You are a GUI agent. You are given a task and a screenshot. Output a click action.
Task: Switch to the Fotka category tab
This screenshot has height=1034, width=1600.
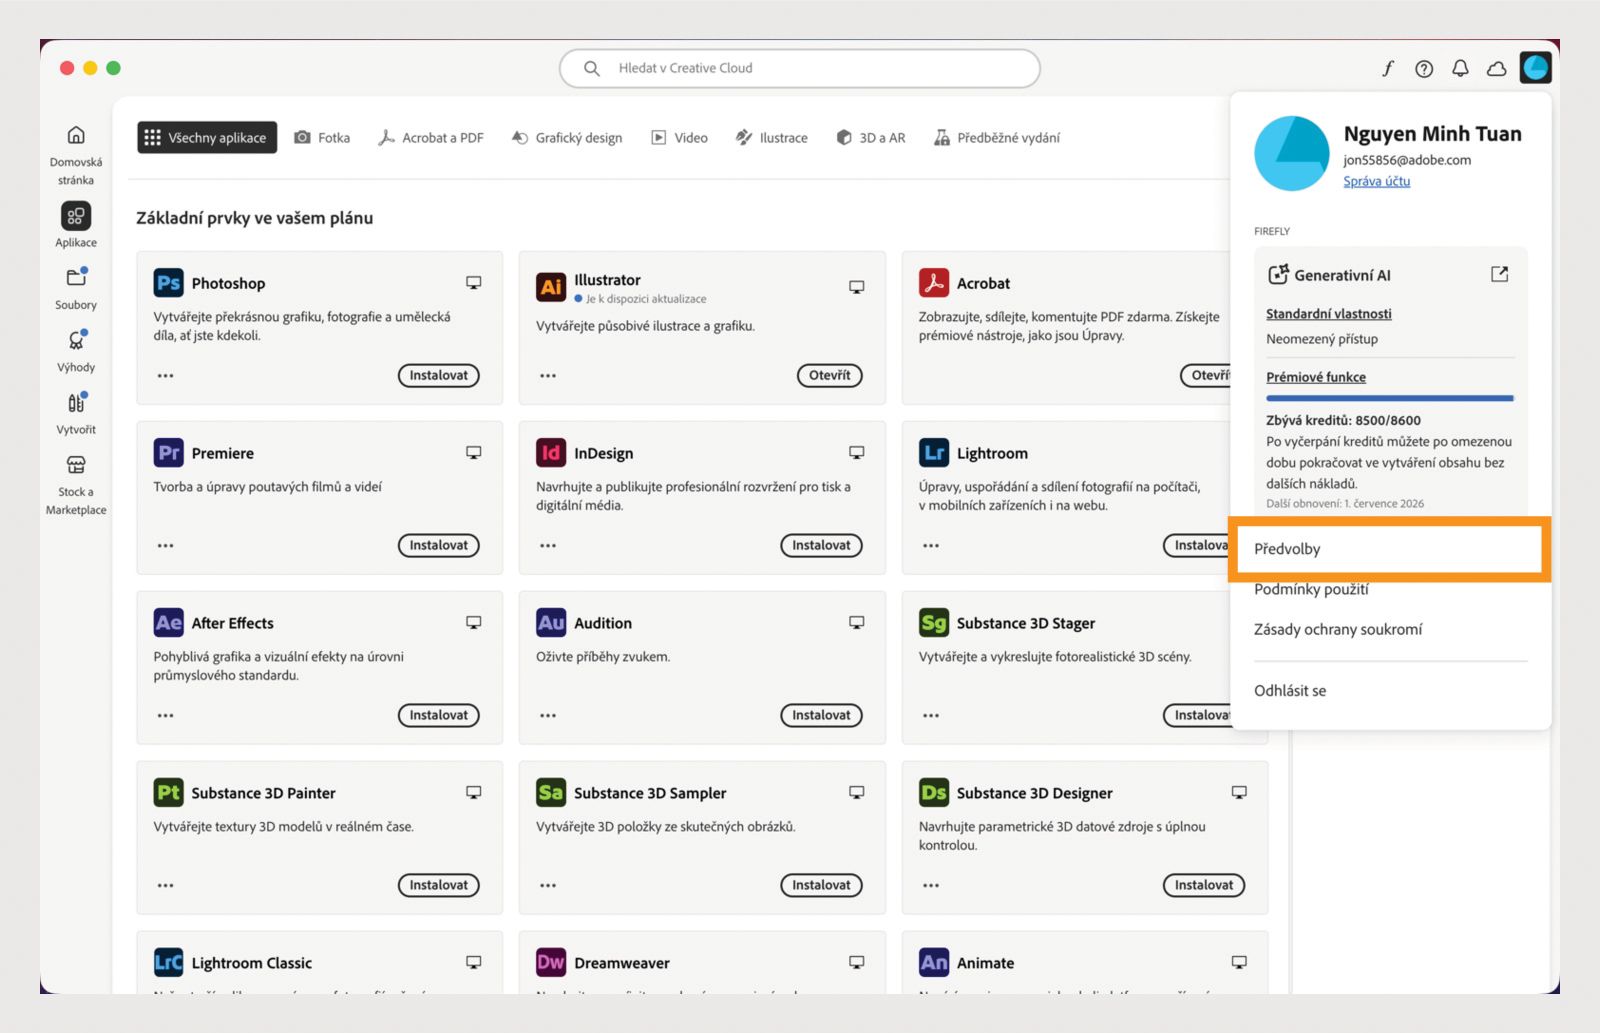pyautogui.click(x=322, y=138)
